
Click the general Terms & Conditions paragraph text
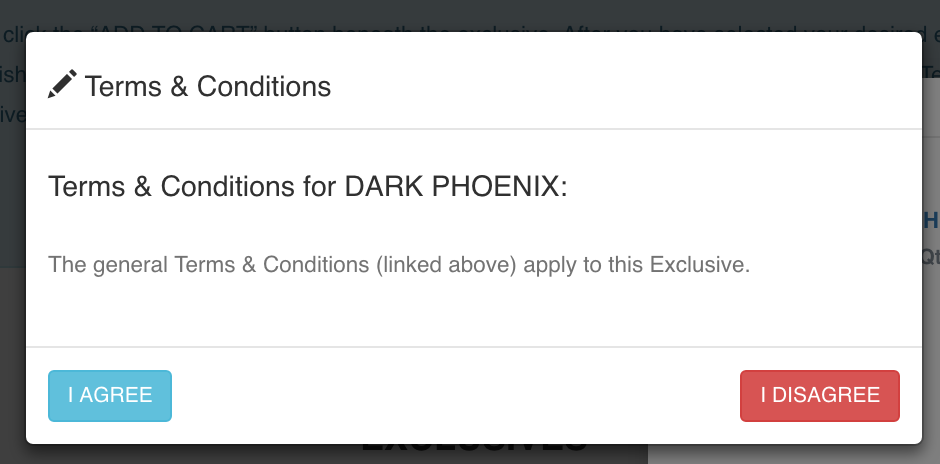tap(399, 264)
